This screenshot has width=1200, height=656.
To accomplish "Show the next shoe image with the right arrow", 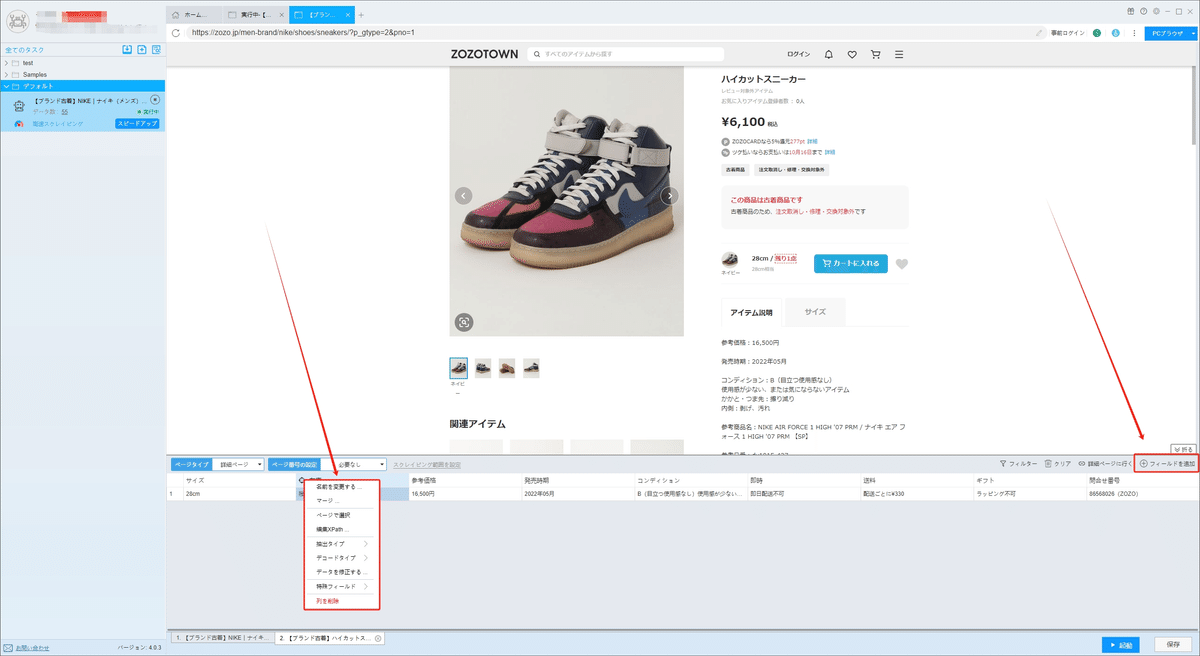I will [x=670, y=196].
